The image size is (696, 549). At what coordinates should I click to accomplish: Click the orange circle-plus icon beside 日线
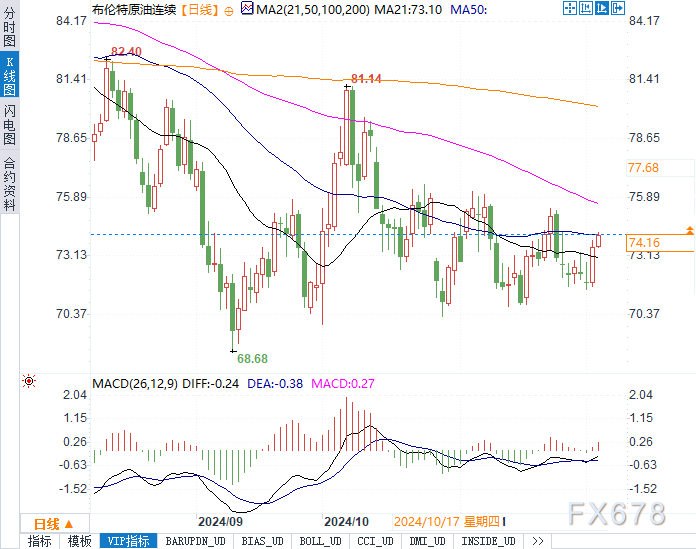pyautogui.click(x=229, y=12)
